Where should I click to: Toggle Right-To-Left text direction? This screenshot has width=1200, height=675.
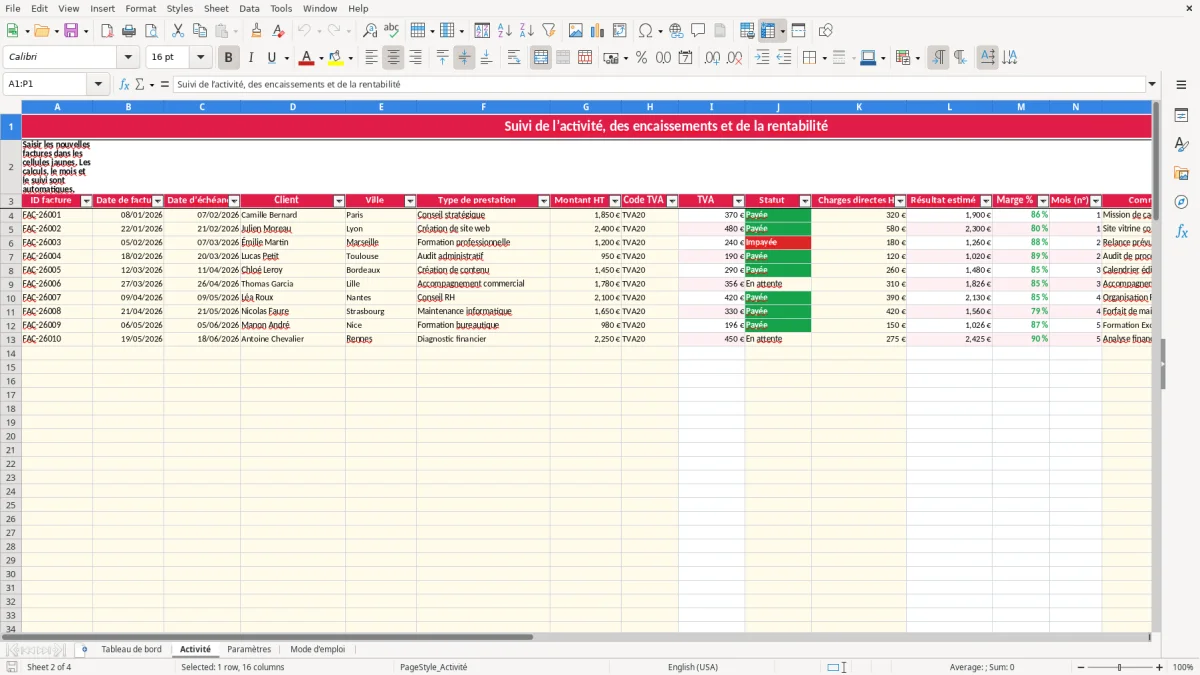[x=960, y=58]
